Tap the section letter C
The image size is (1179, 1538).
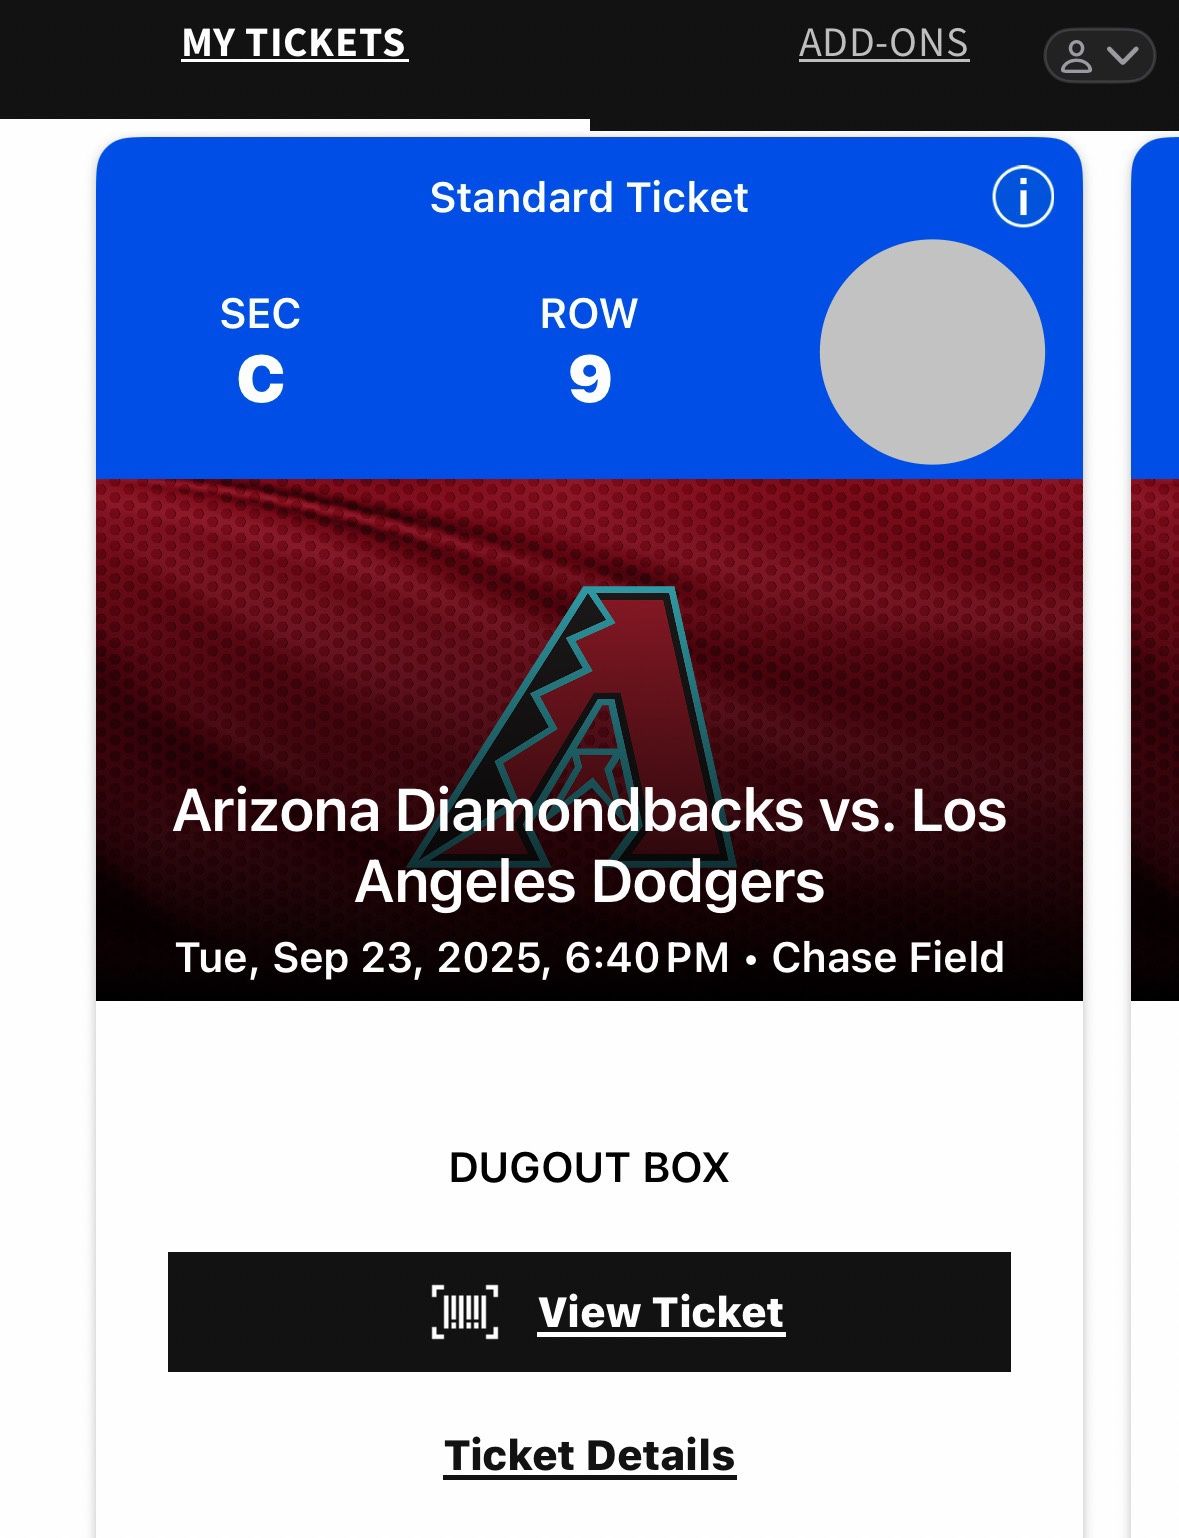click(261, 380)
